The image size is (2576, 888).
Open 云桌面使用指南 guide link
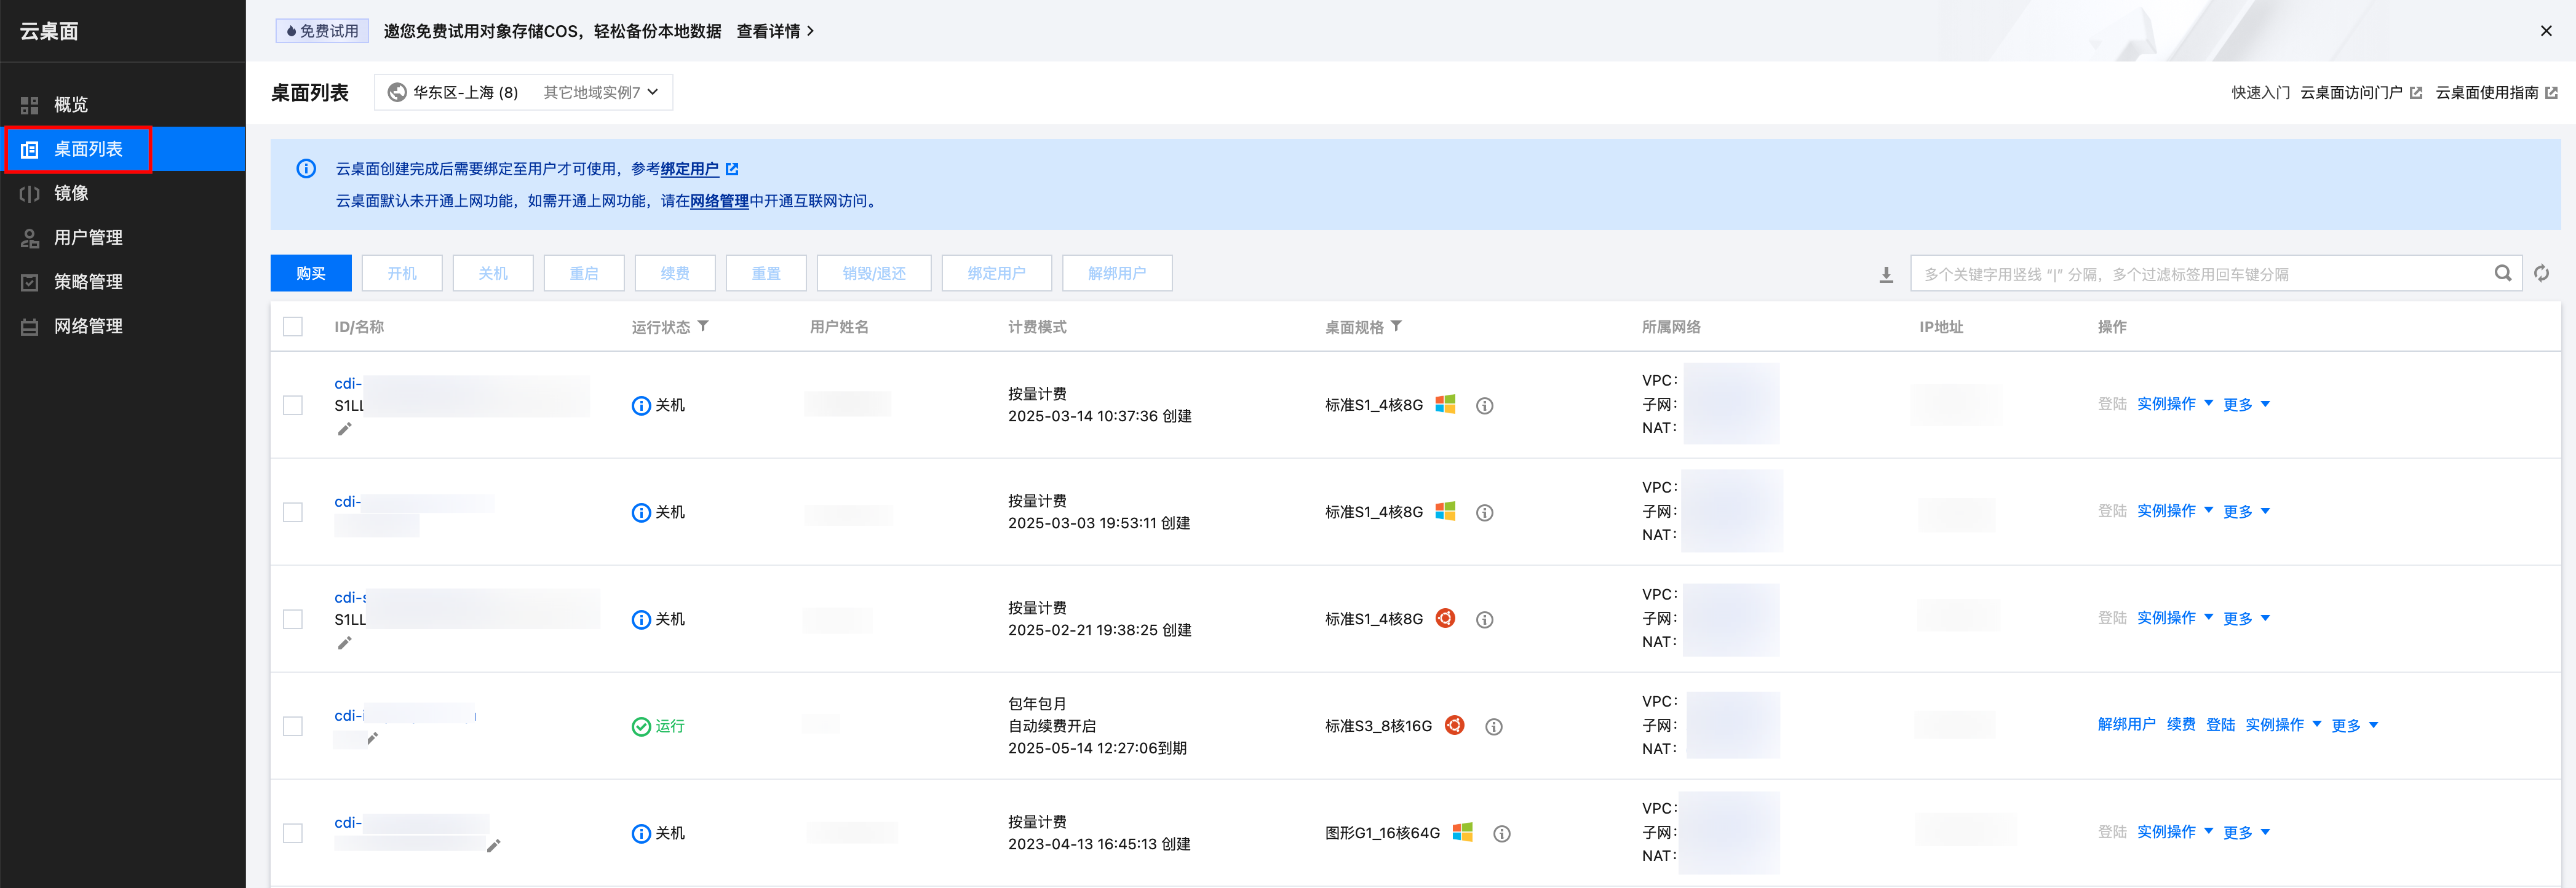click(x=2496, y=92)
